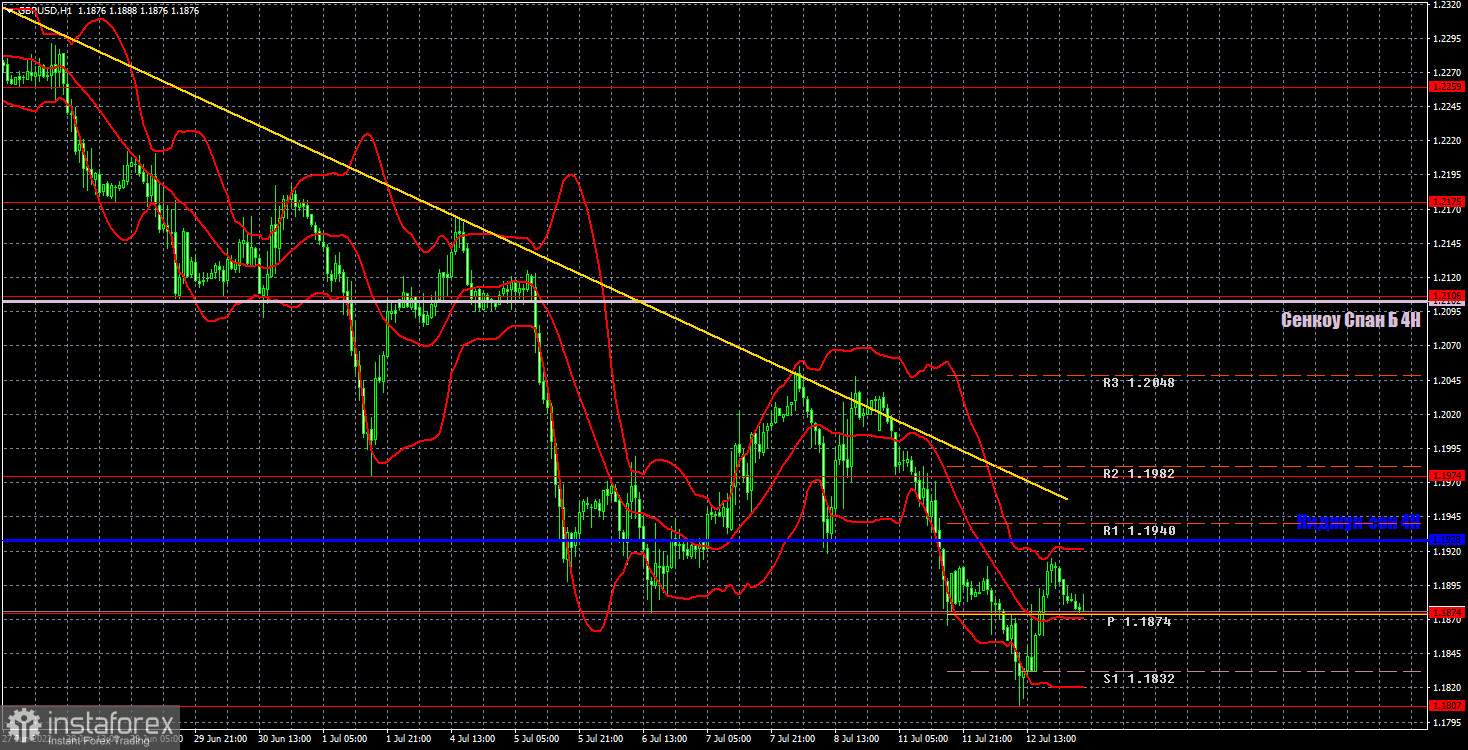Click the 5 Jul 05:00 time label
Screen dimensions: 1468x750
click(535, 739)
